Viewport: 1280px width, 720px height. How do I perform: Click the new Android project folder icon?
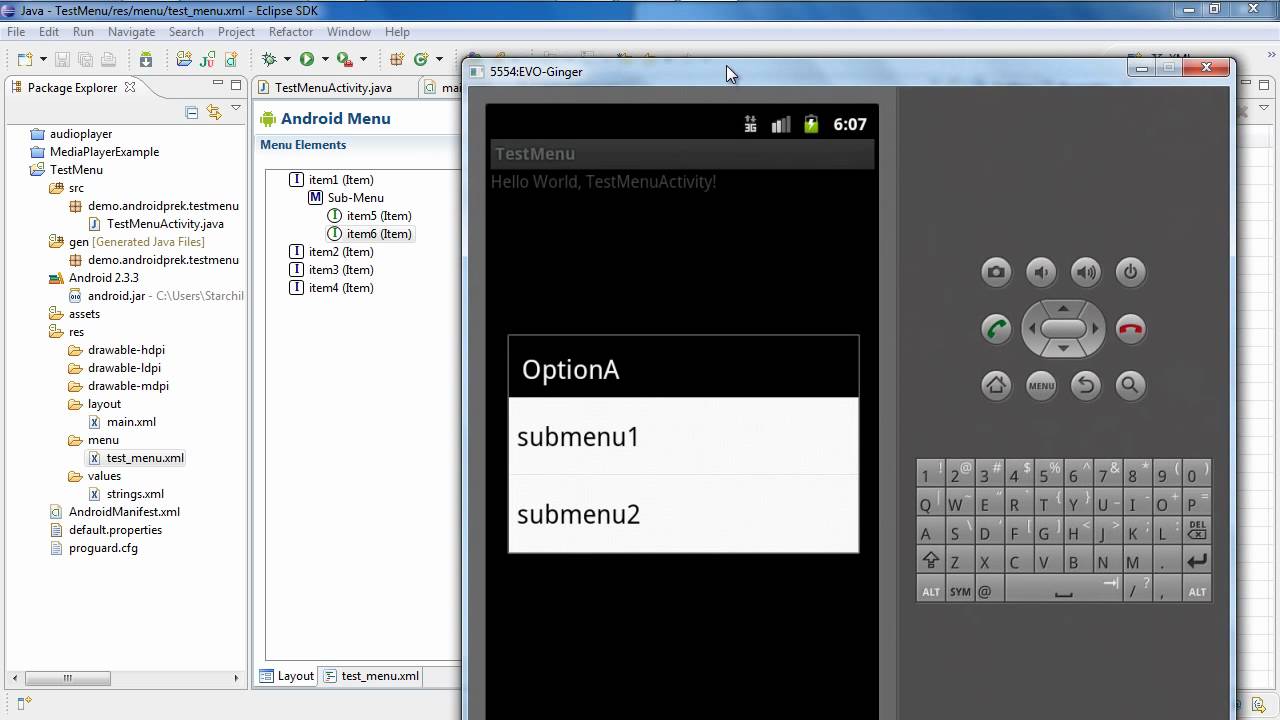pyautogui.click(x=184, y=60)
